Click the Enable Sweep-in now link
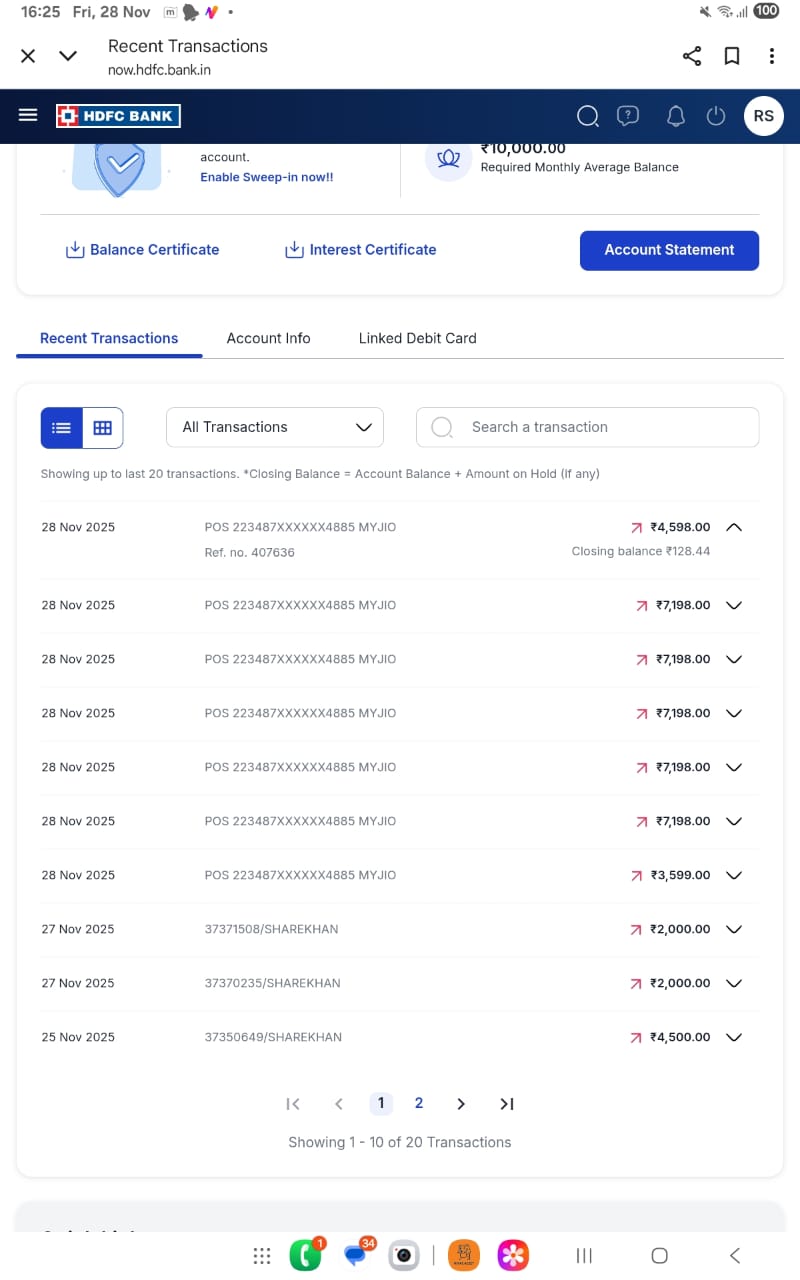The width and height of the screenshot is (800, 1280). click(267, 177)
